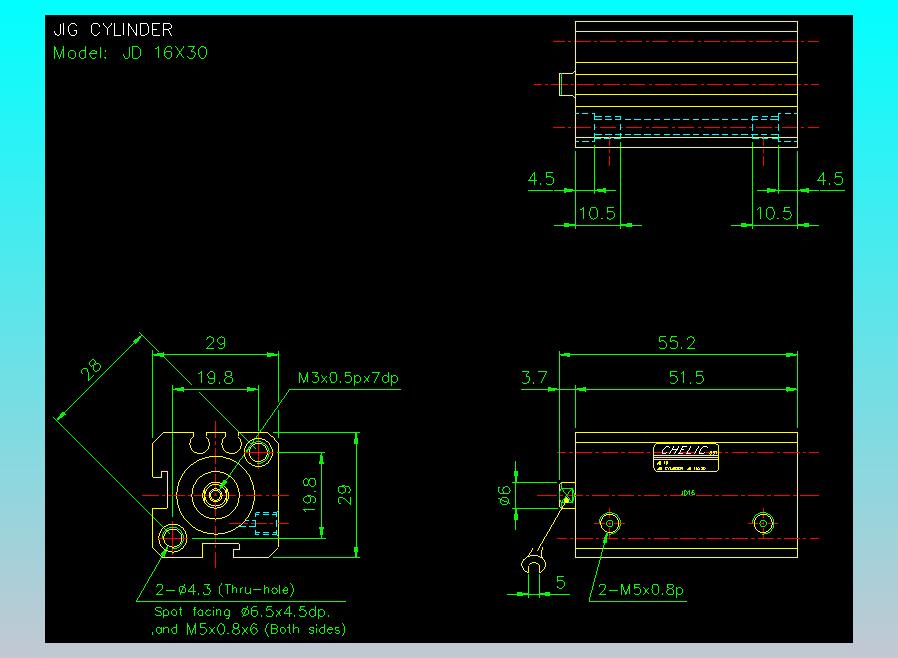Click the horizontal "19.8" hole spacing dimension
The image size is (898, 658).
click(215, 377)
